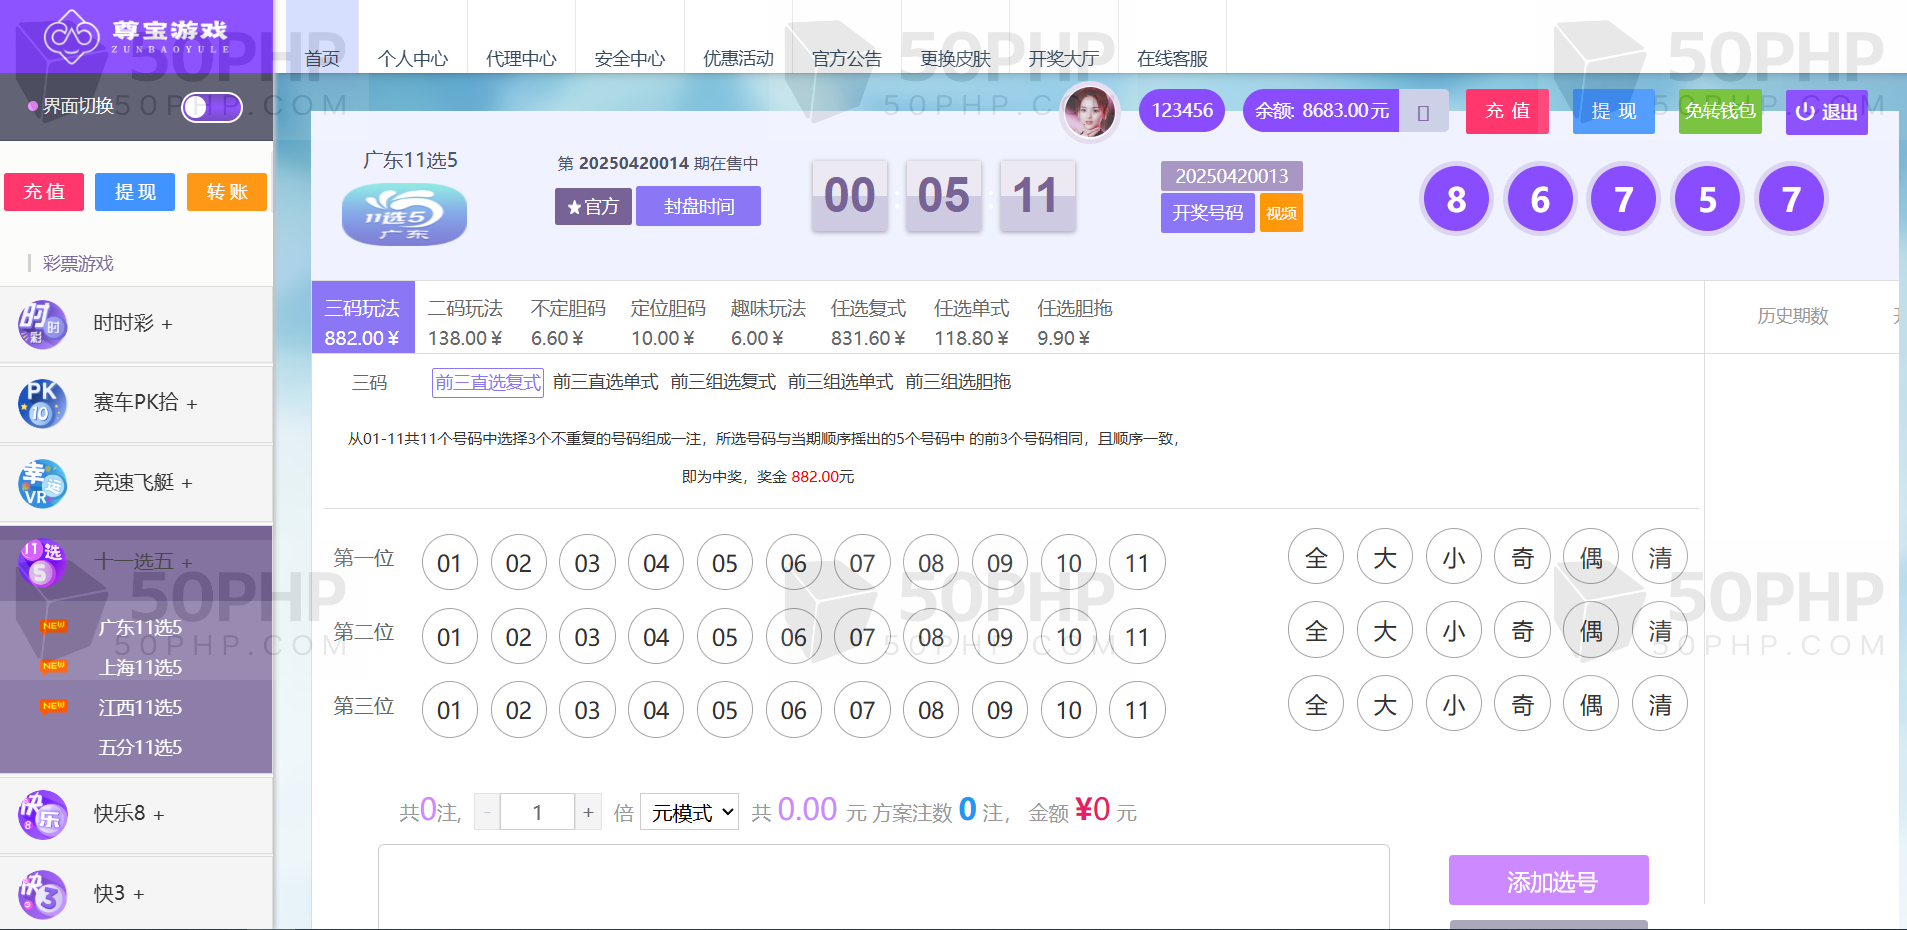Select 大 quick filter for 第二位 row
Screen dimensions: 1907x930
(x=1384, y=631)
